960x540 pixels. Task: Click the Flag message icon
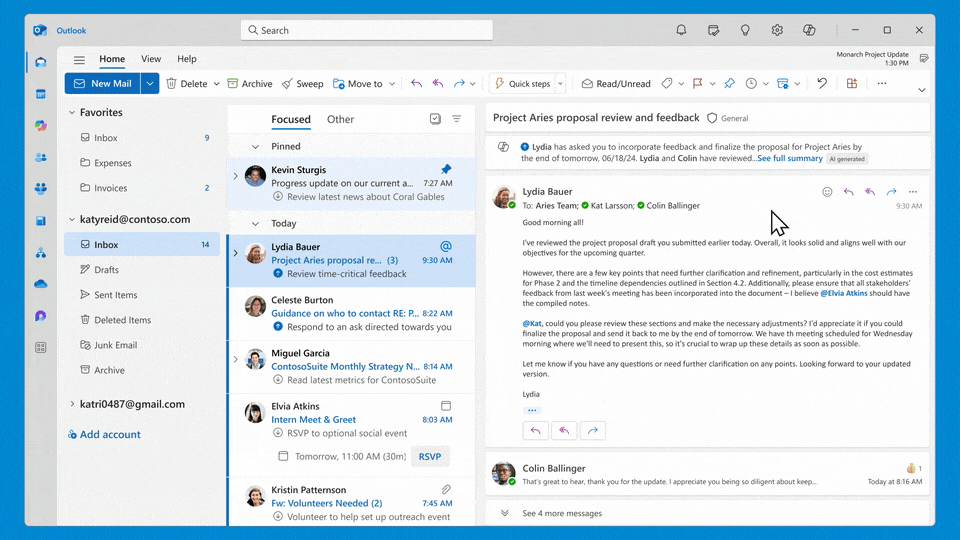click(697, 84)
